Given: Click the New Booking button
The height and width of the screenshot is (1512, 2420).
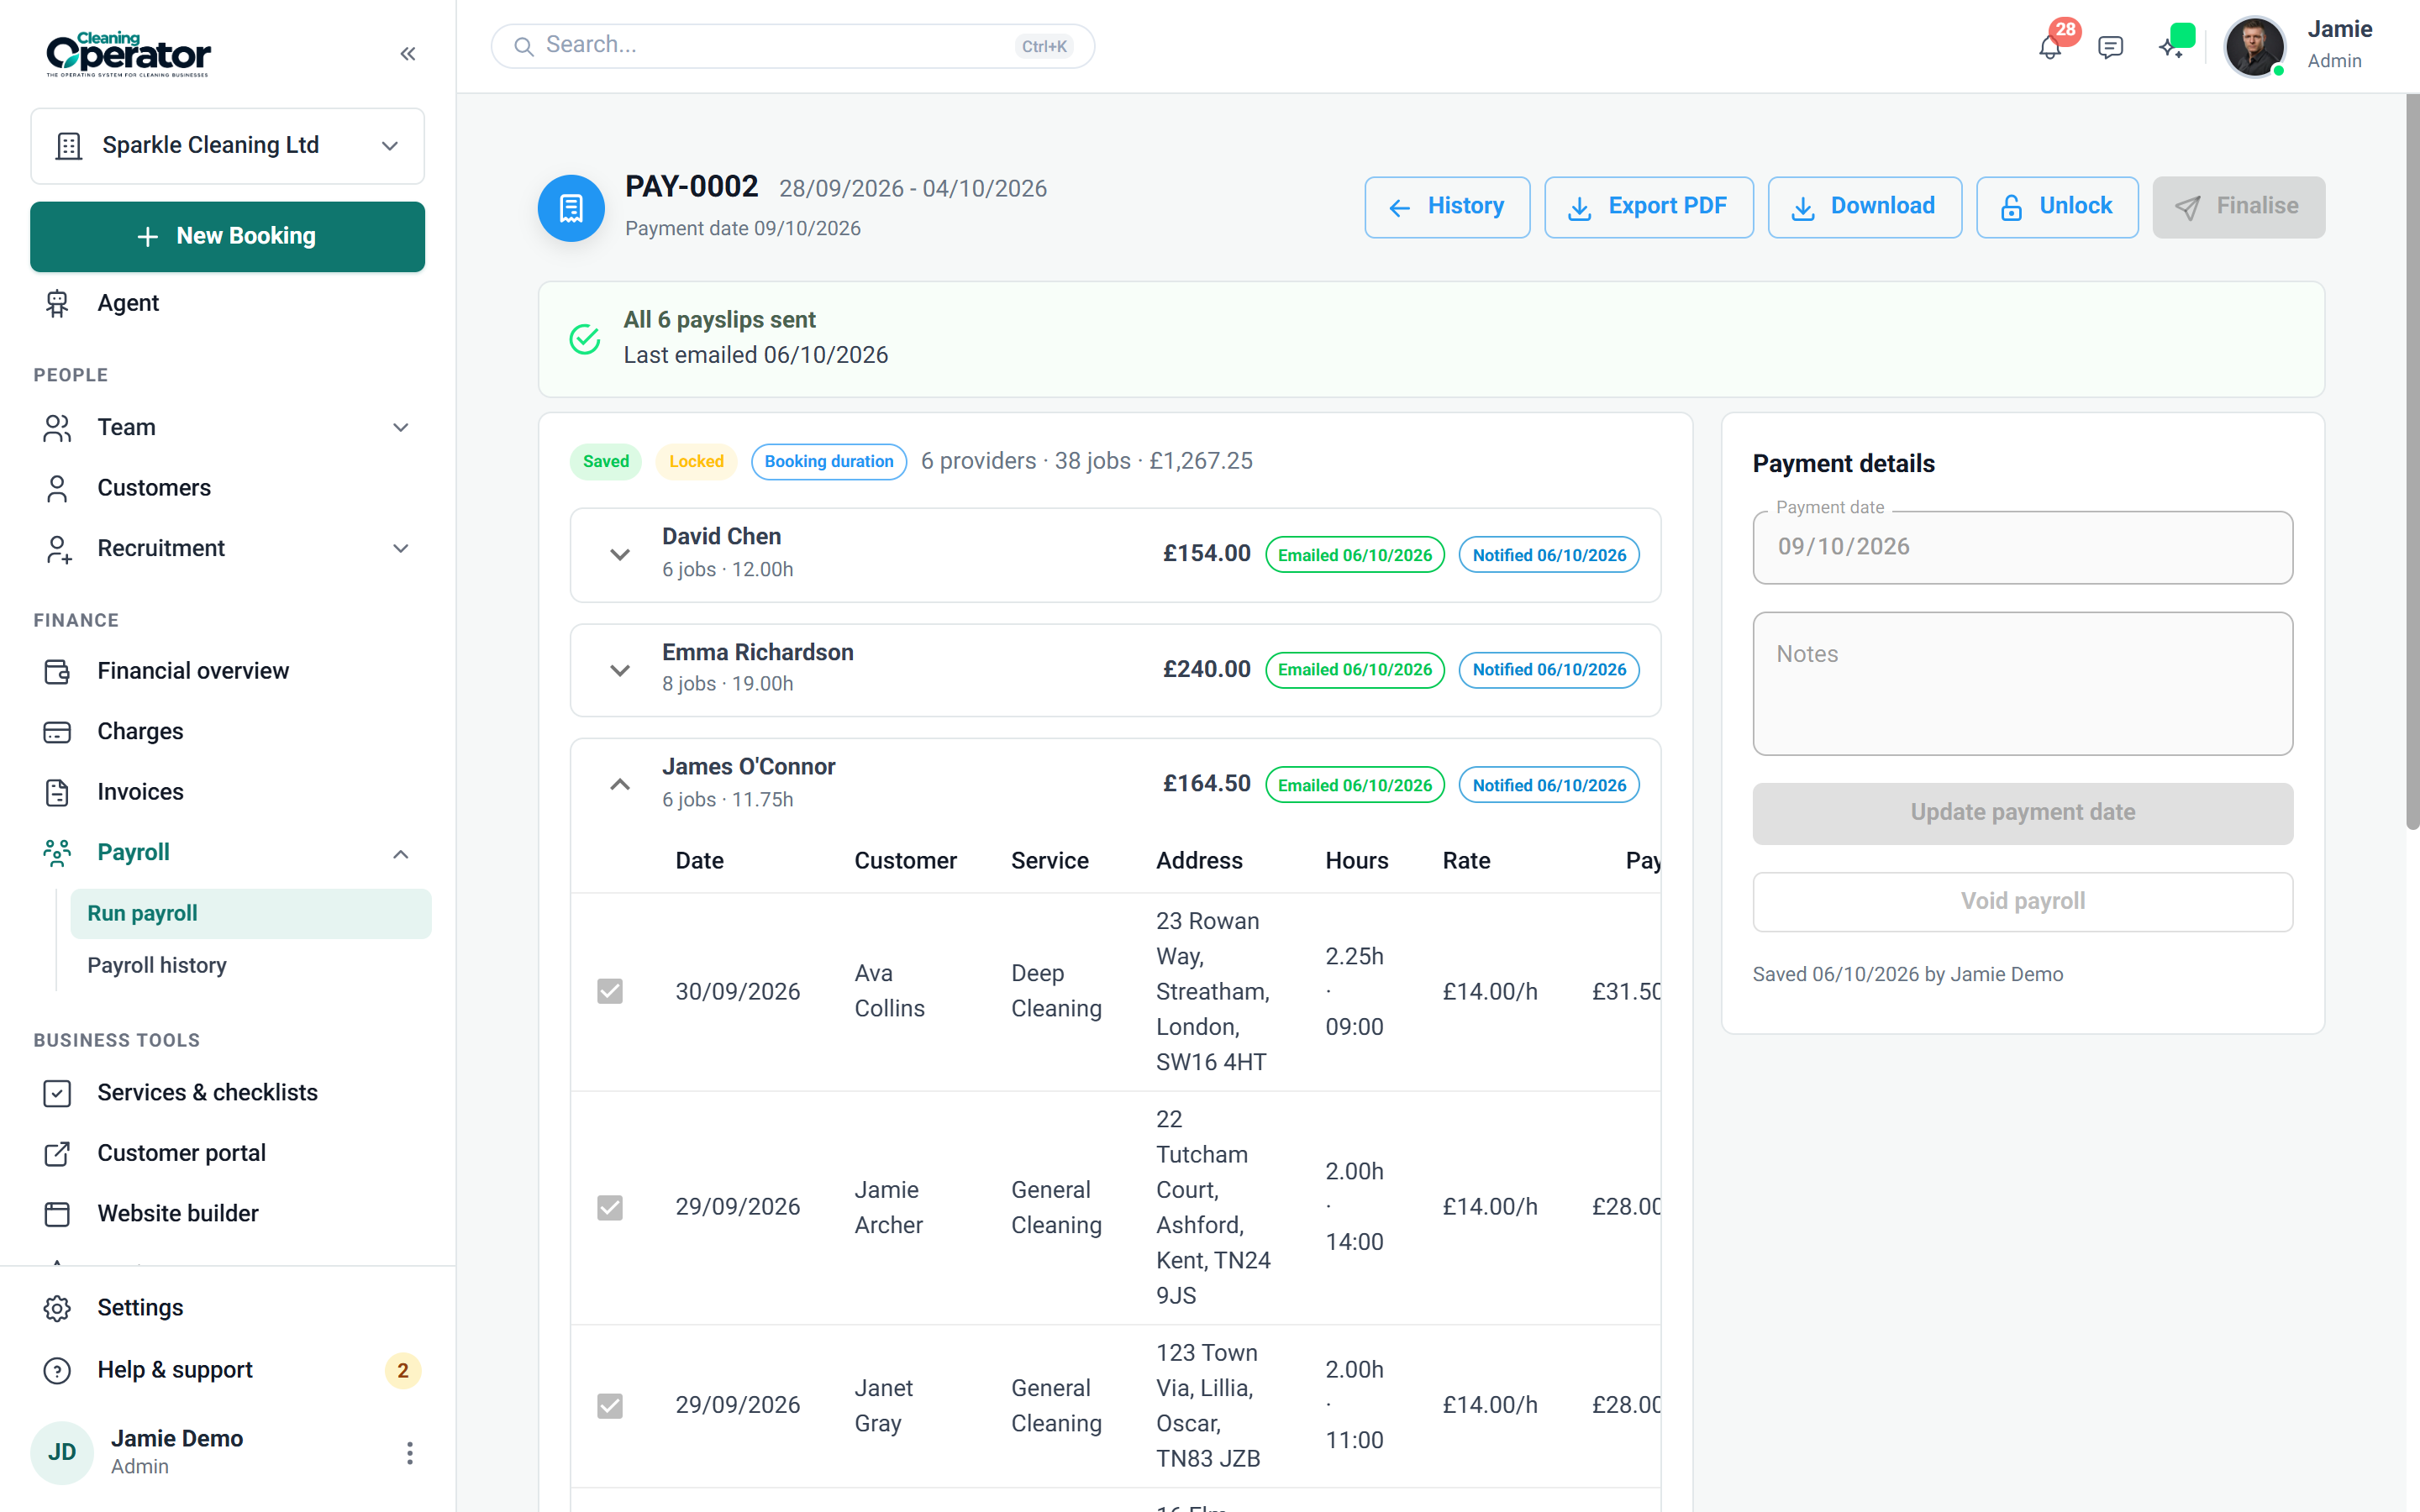Looking at the screenshot, I should coord(227,237).
